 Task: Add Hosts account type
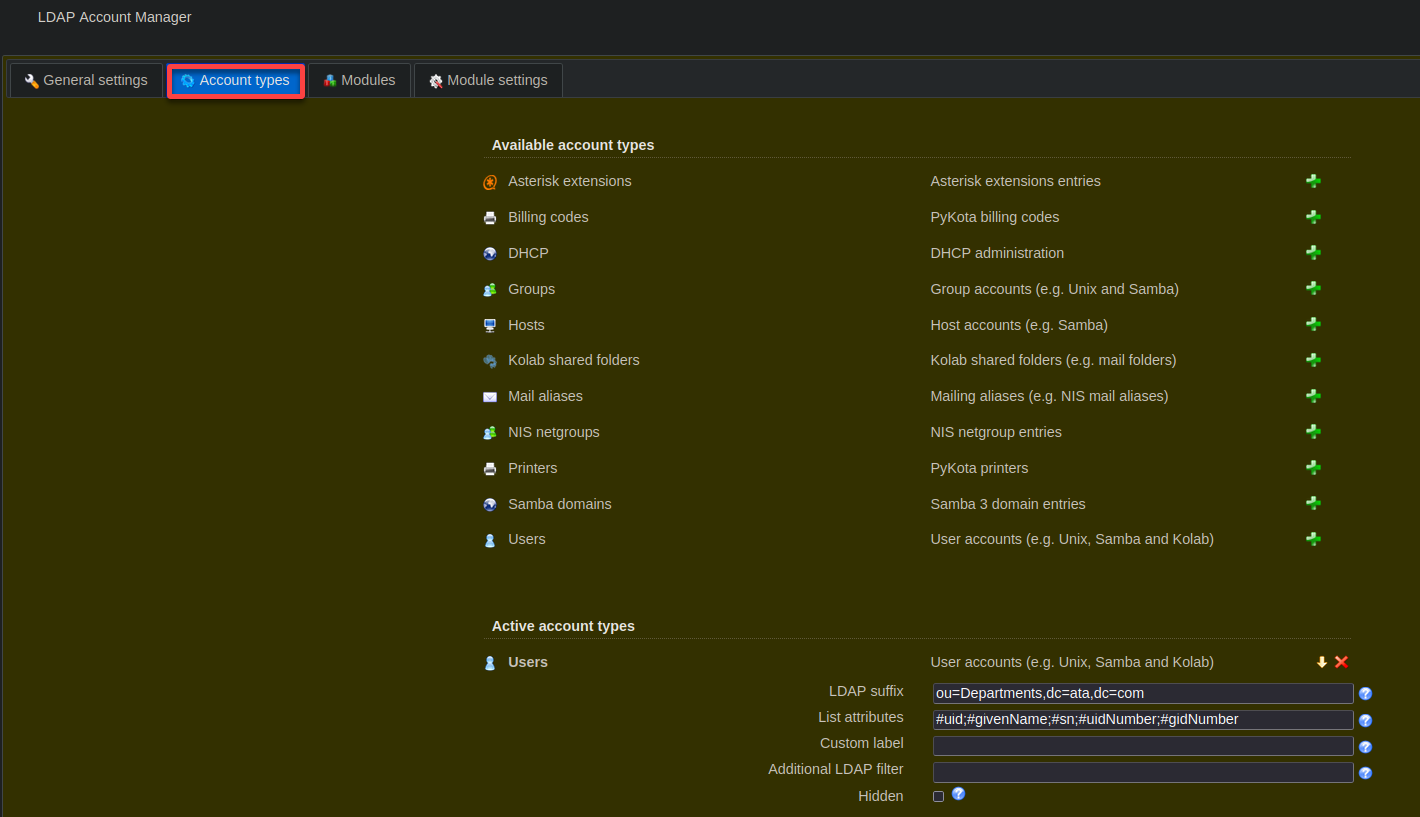(1313, 324)
